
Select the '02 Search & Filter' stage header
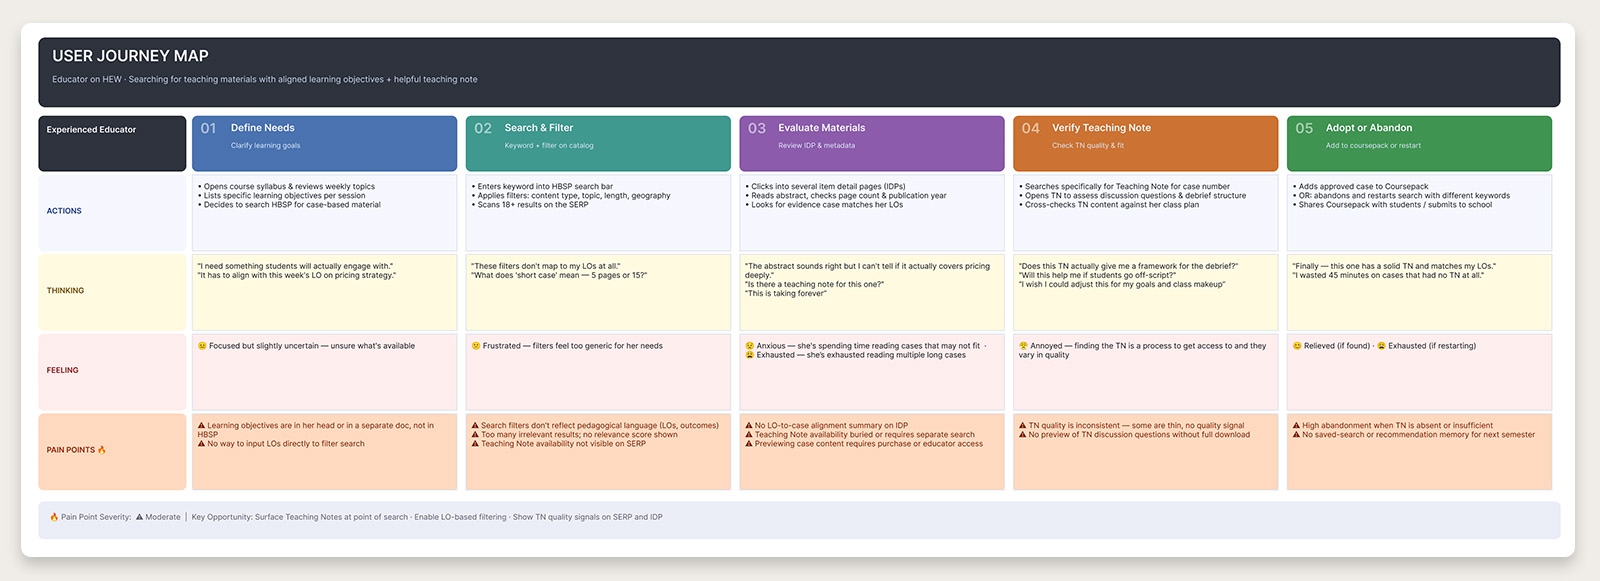(x=598, y=144)
